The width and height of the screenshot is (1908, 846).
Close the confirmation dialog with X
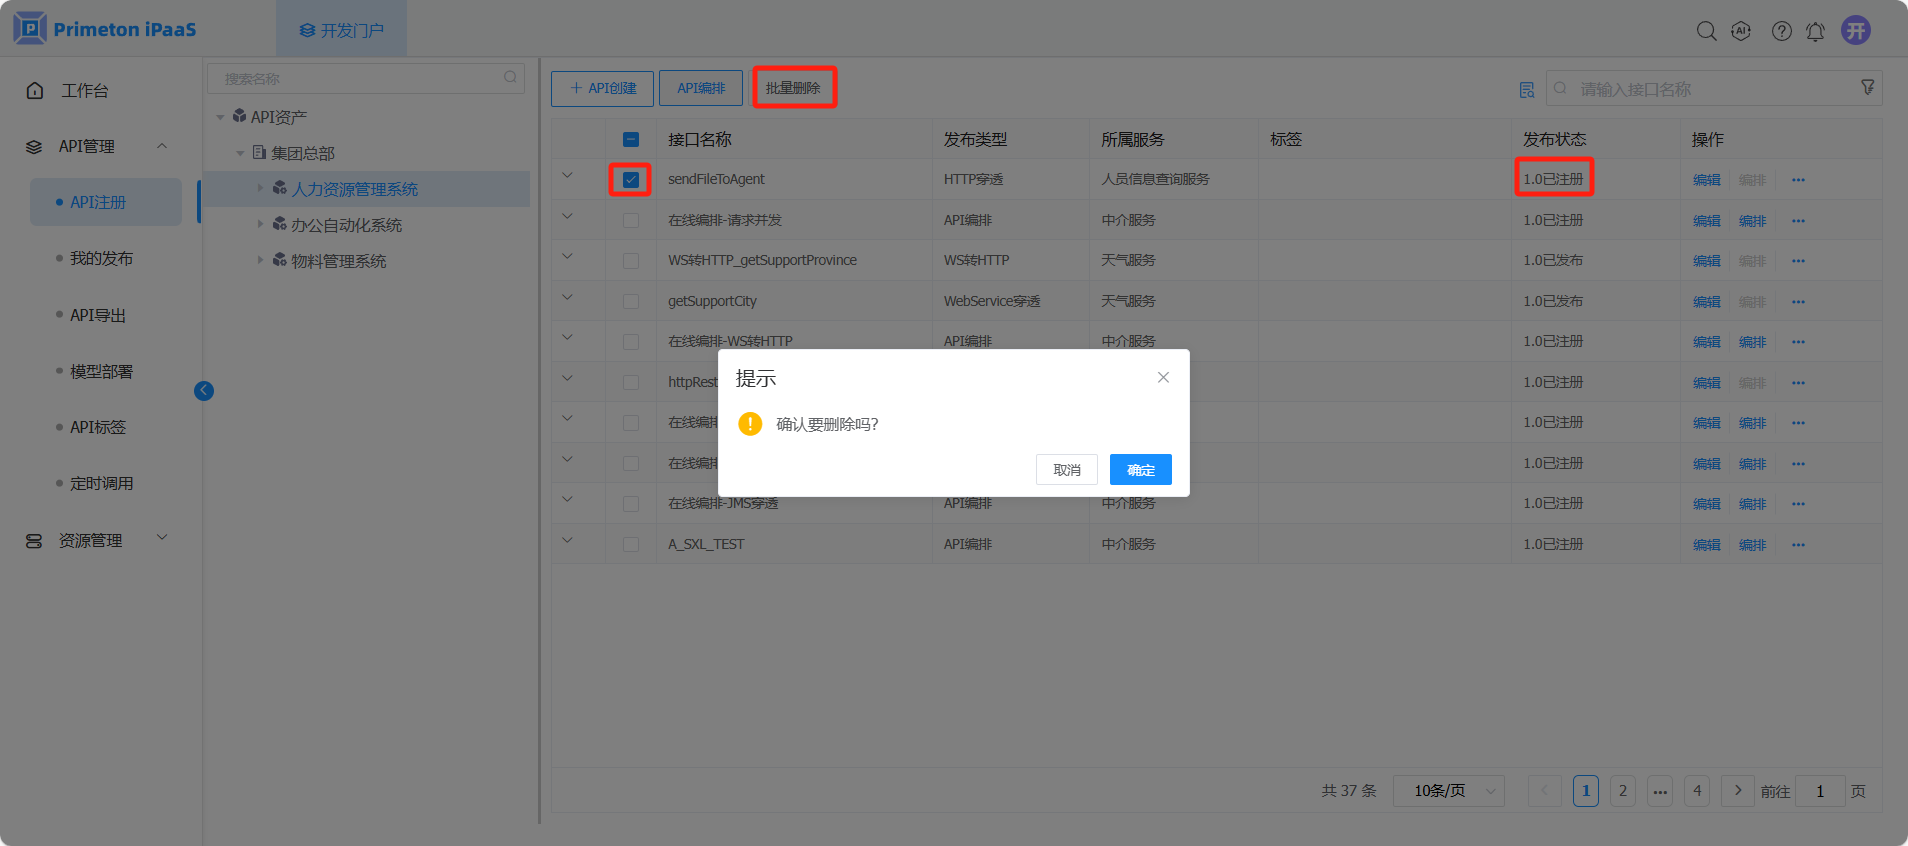pos(1163,377)
